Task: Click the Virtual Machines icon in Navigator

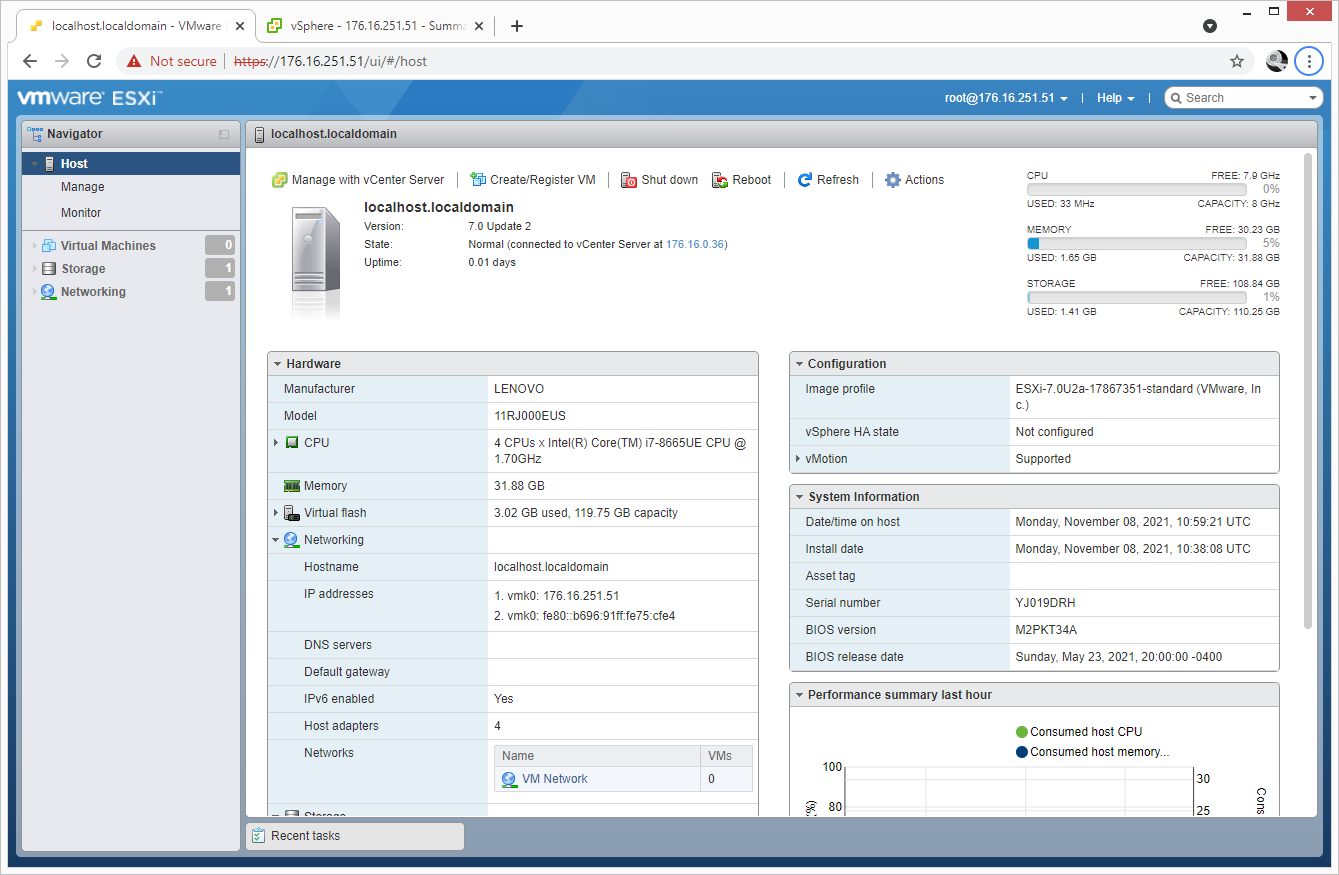Action: (x=49, y=246)
